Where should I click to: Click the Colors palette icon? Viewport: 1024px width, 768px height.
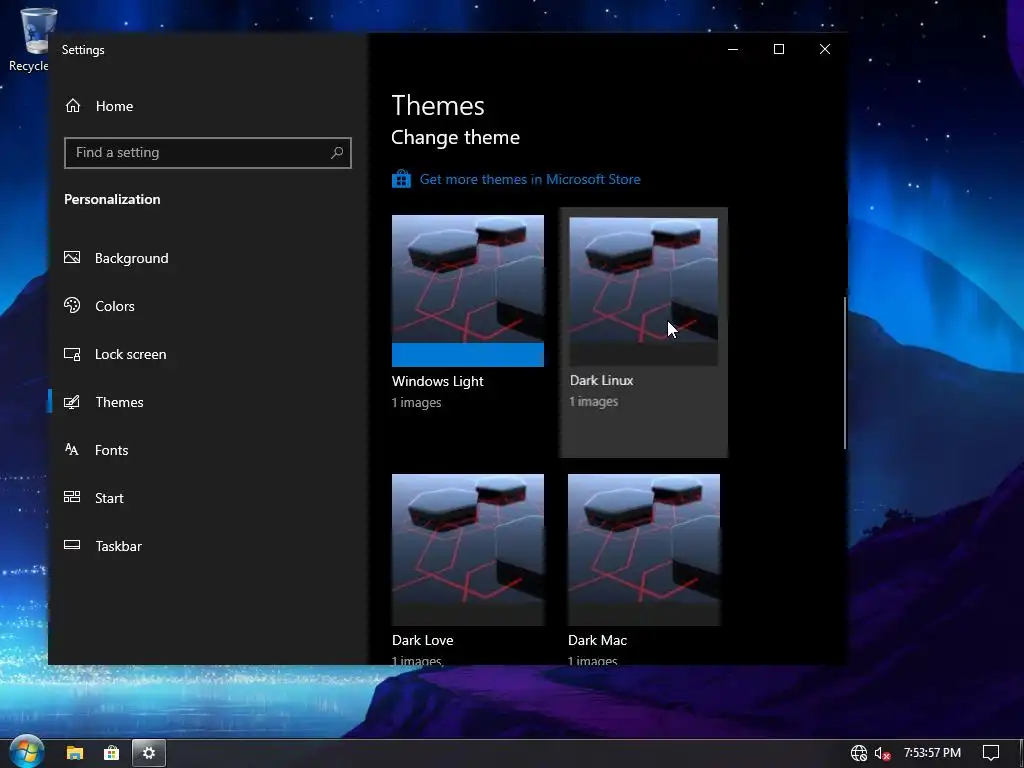pos(72,305)
